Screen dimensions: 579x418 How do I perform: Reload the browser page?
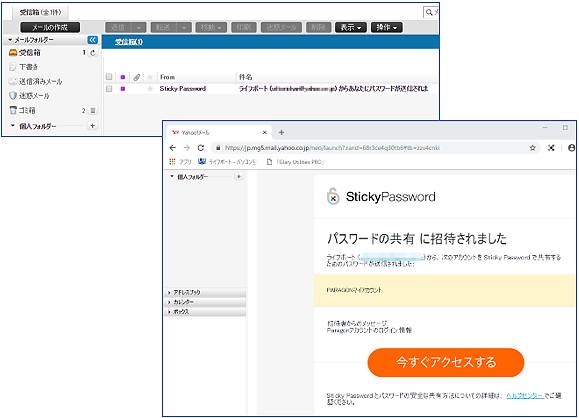pos(201,148)
